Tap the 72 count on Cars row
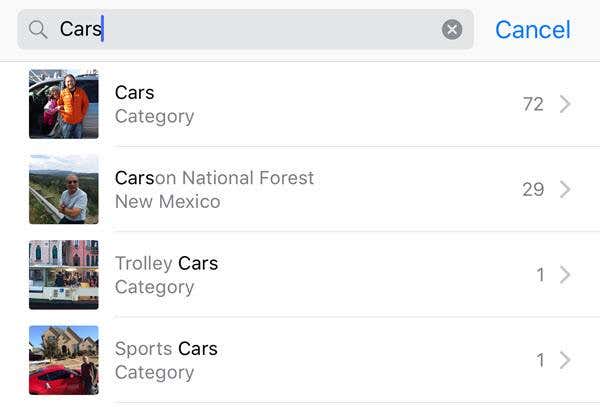Viewport: 600px width, 408px height. click(x=533, y=104)
